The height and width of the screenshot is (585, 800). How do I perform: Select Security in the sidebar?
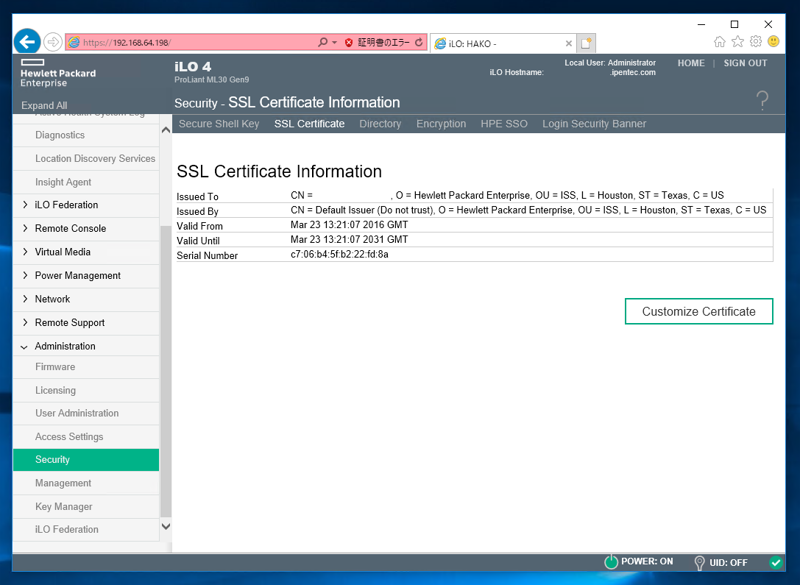[86, 460]
